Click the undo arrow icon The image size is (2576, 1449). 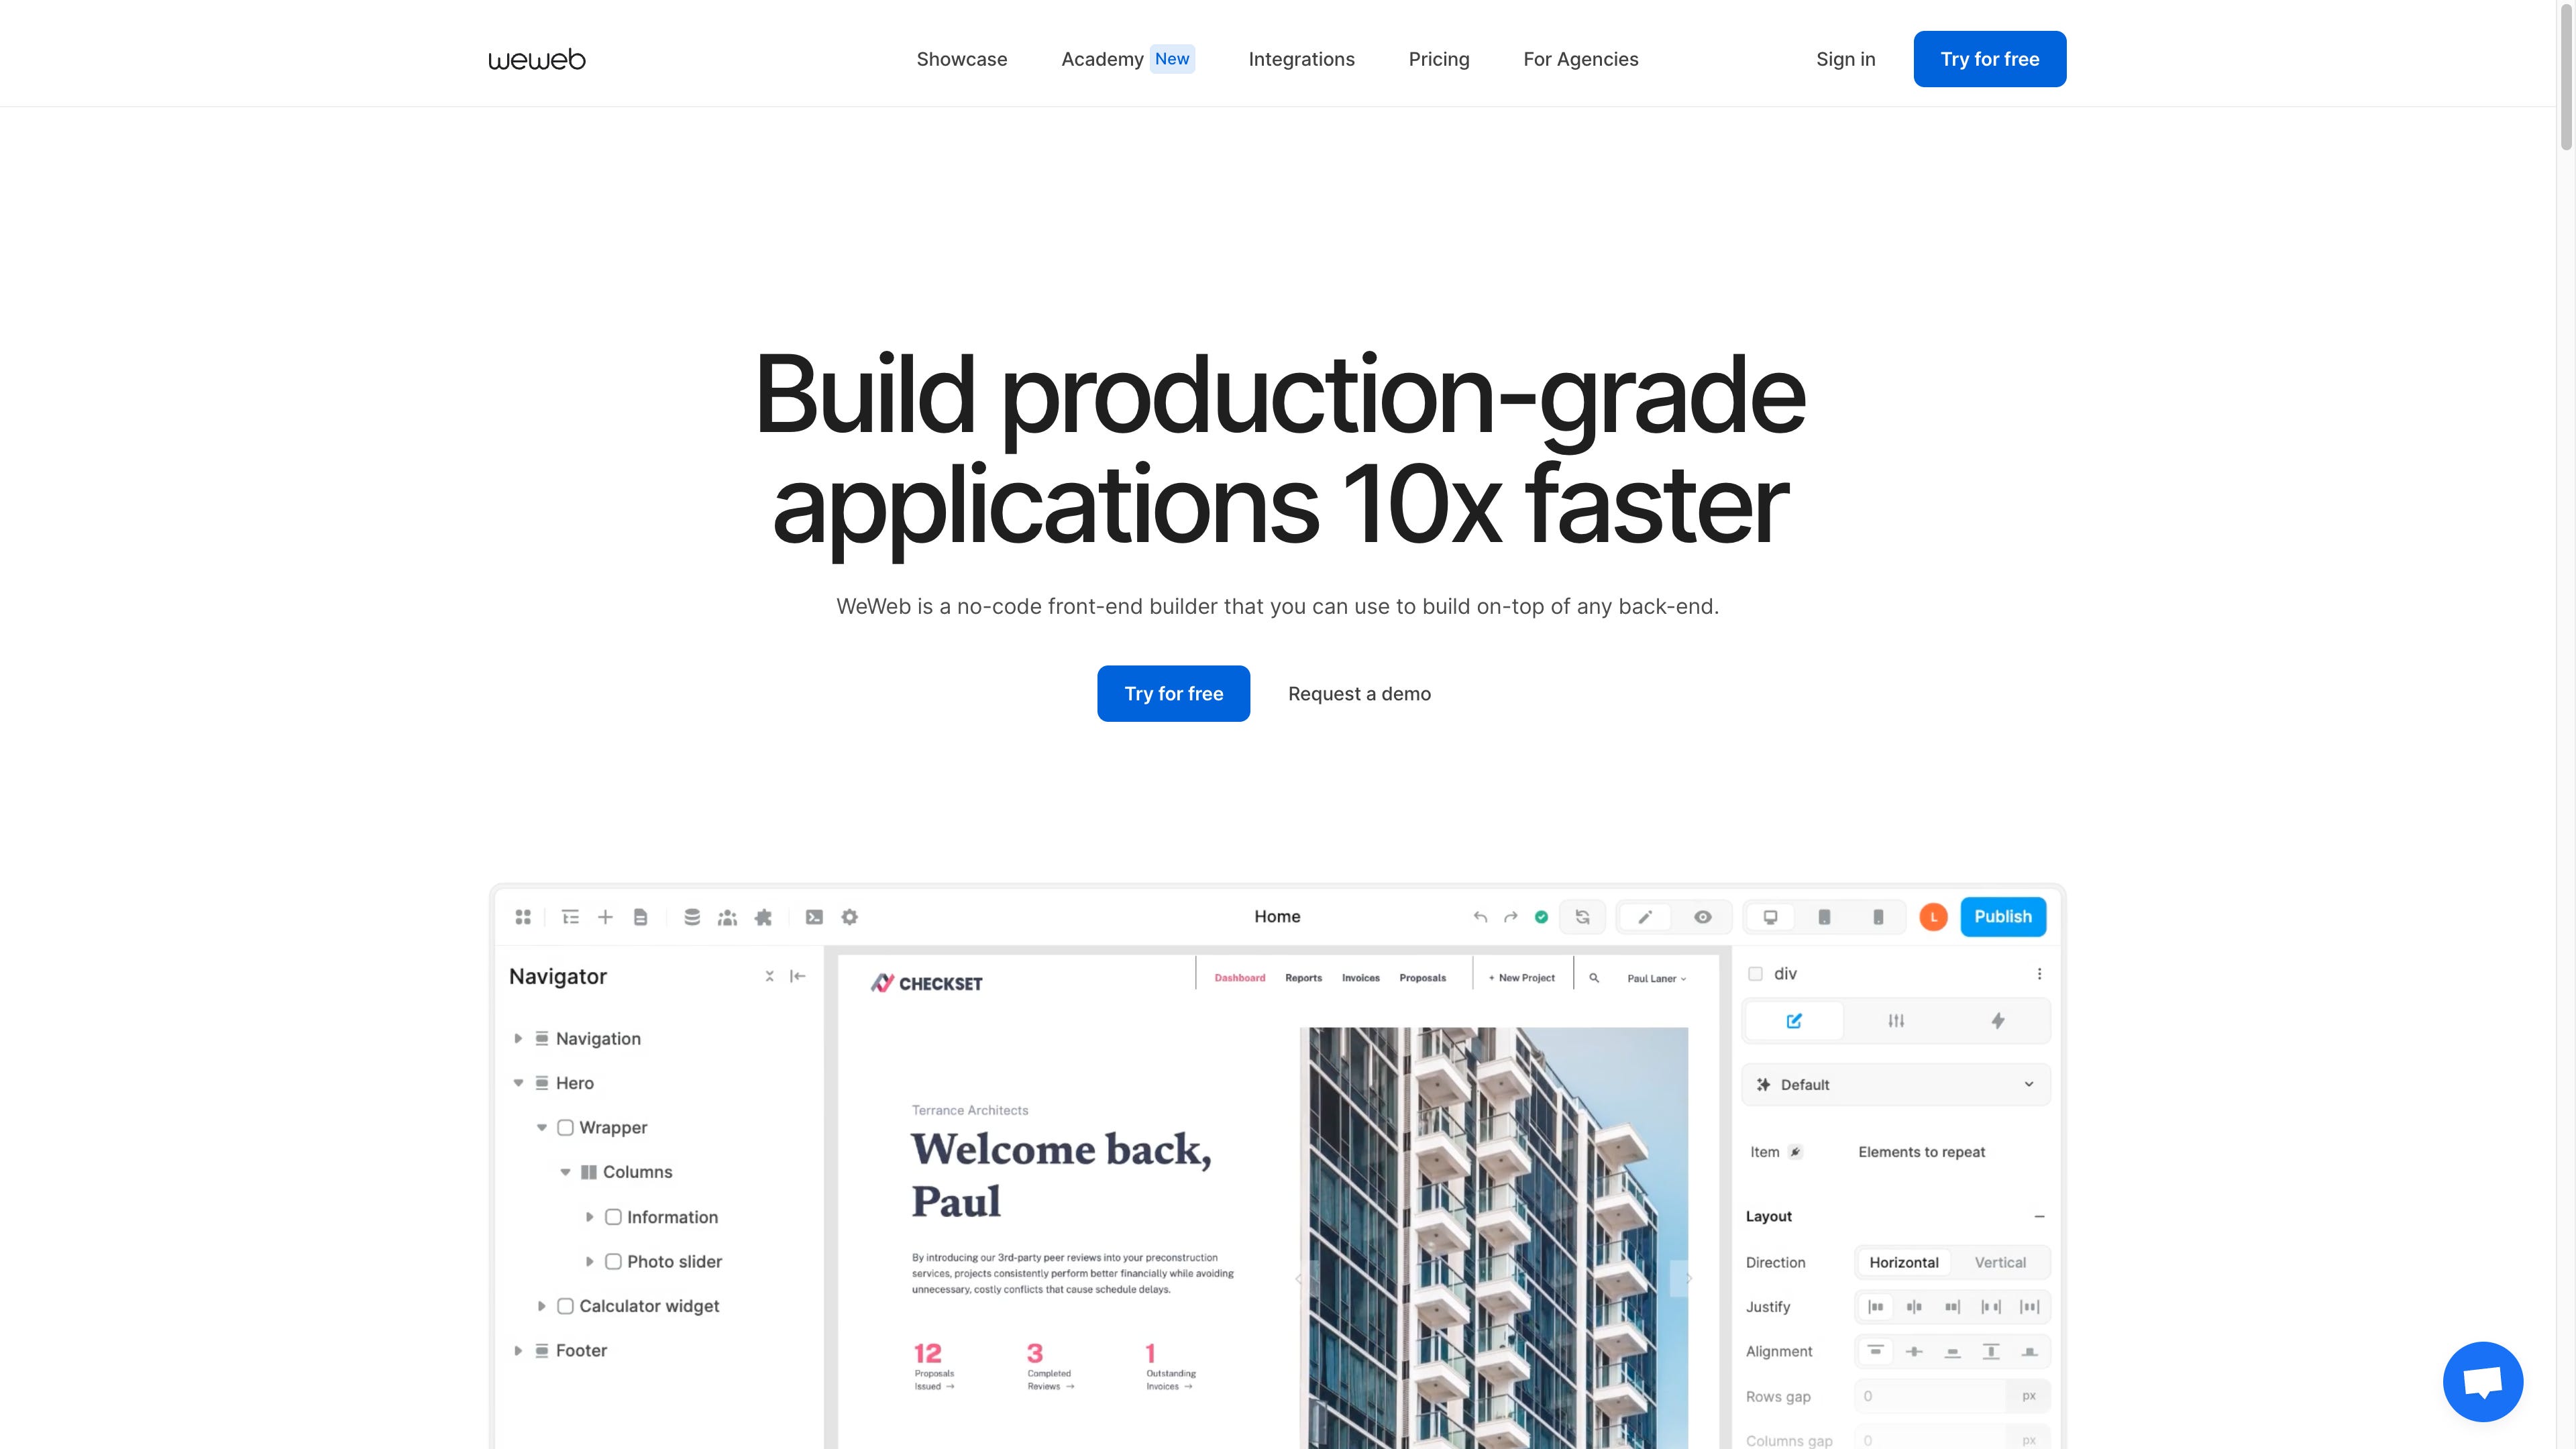point(1480,917)
